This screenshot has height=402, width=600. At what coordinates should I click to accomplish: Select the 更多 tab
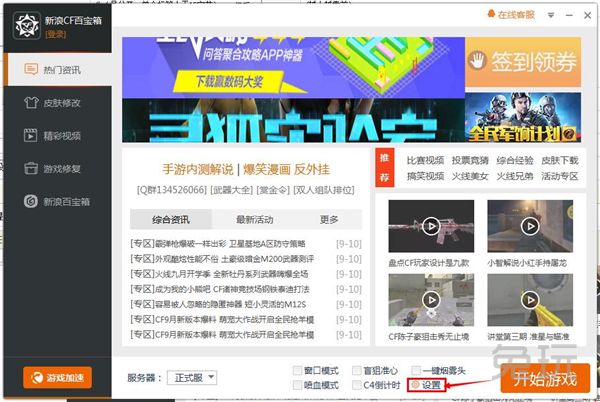[329, 220]
